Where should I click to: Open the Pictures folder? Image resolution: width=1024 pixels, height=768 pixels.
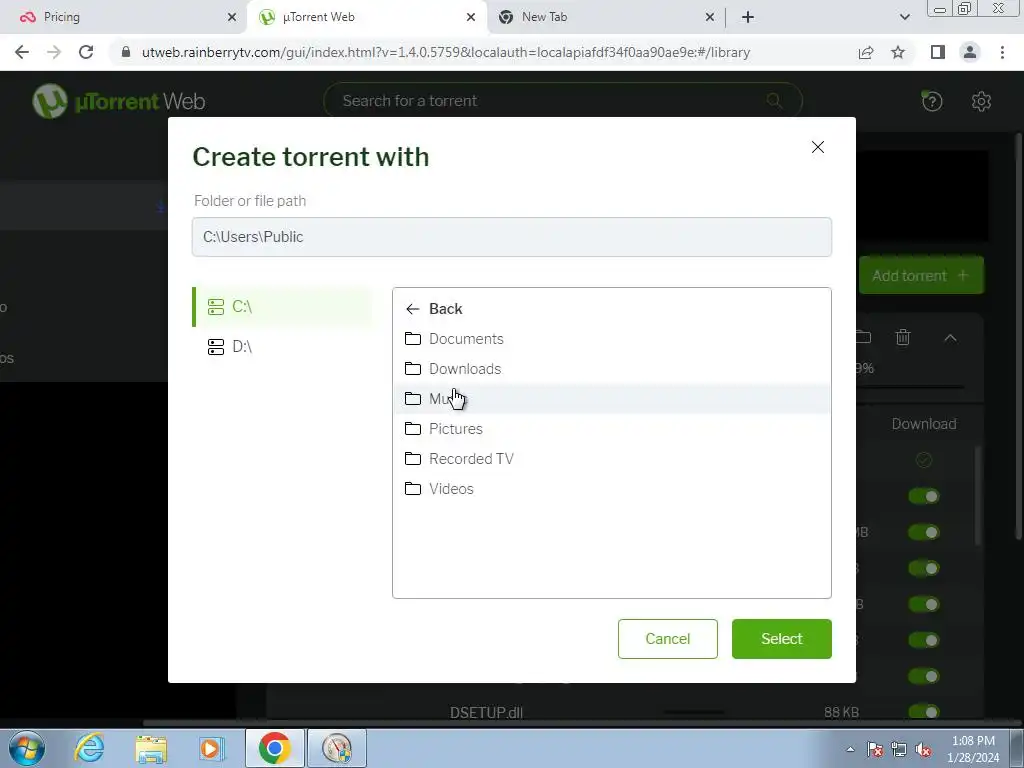612,429
